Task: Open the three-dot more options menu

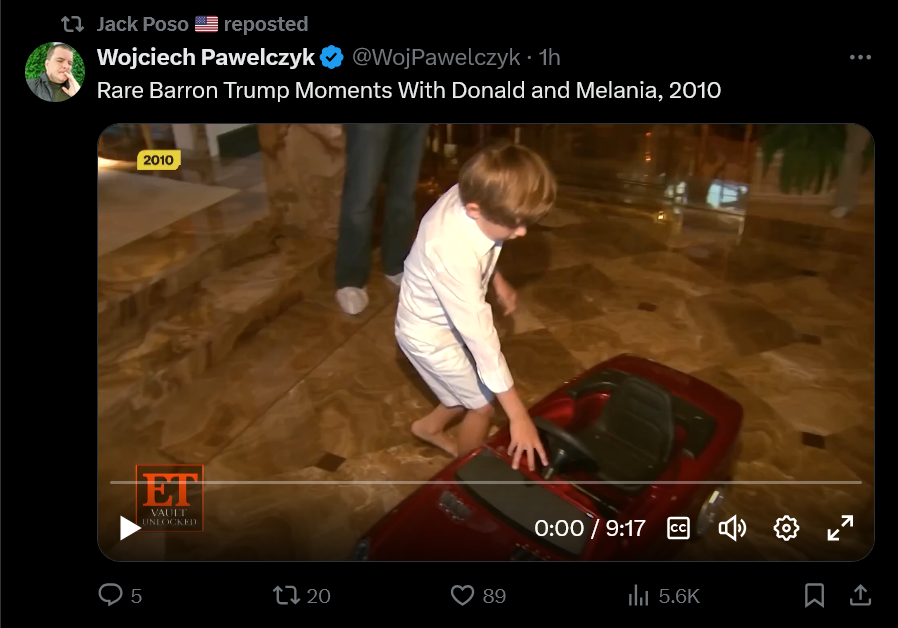Action: [x=860, y=57]
